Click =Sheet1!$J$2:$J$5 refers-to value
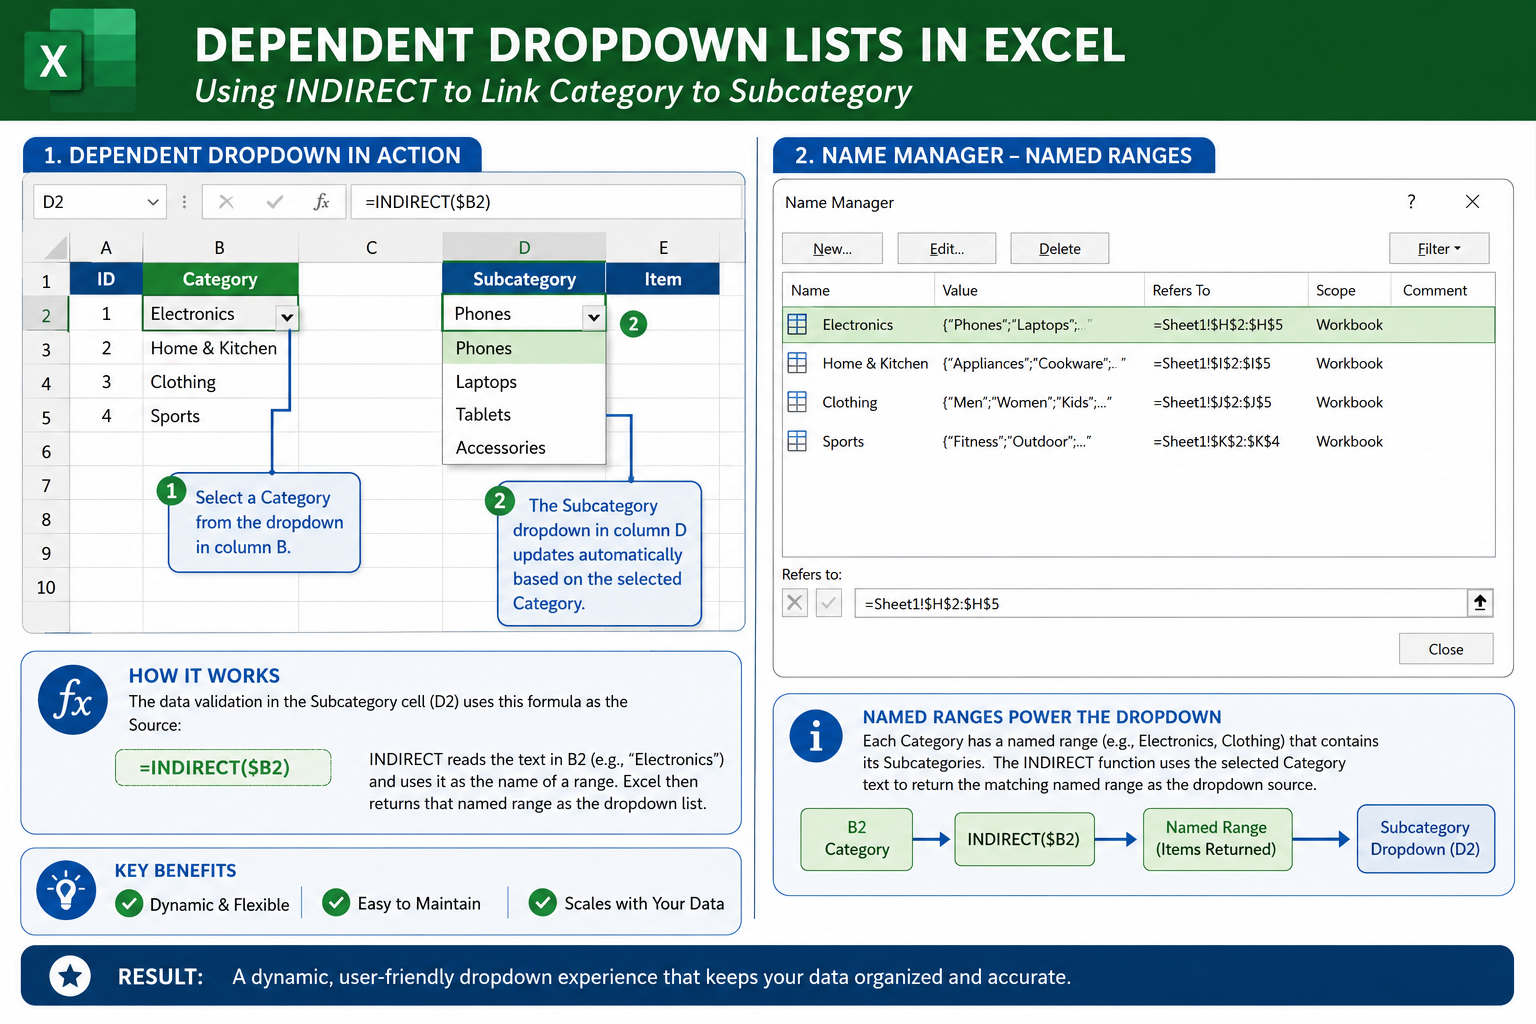 [x=1212, y=402]
